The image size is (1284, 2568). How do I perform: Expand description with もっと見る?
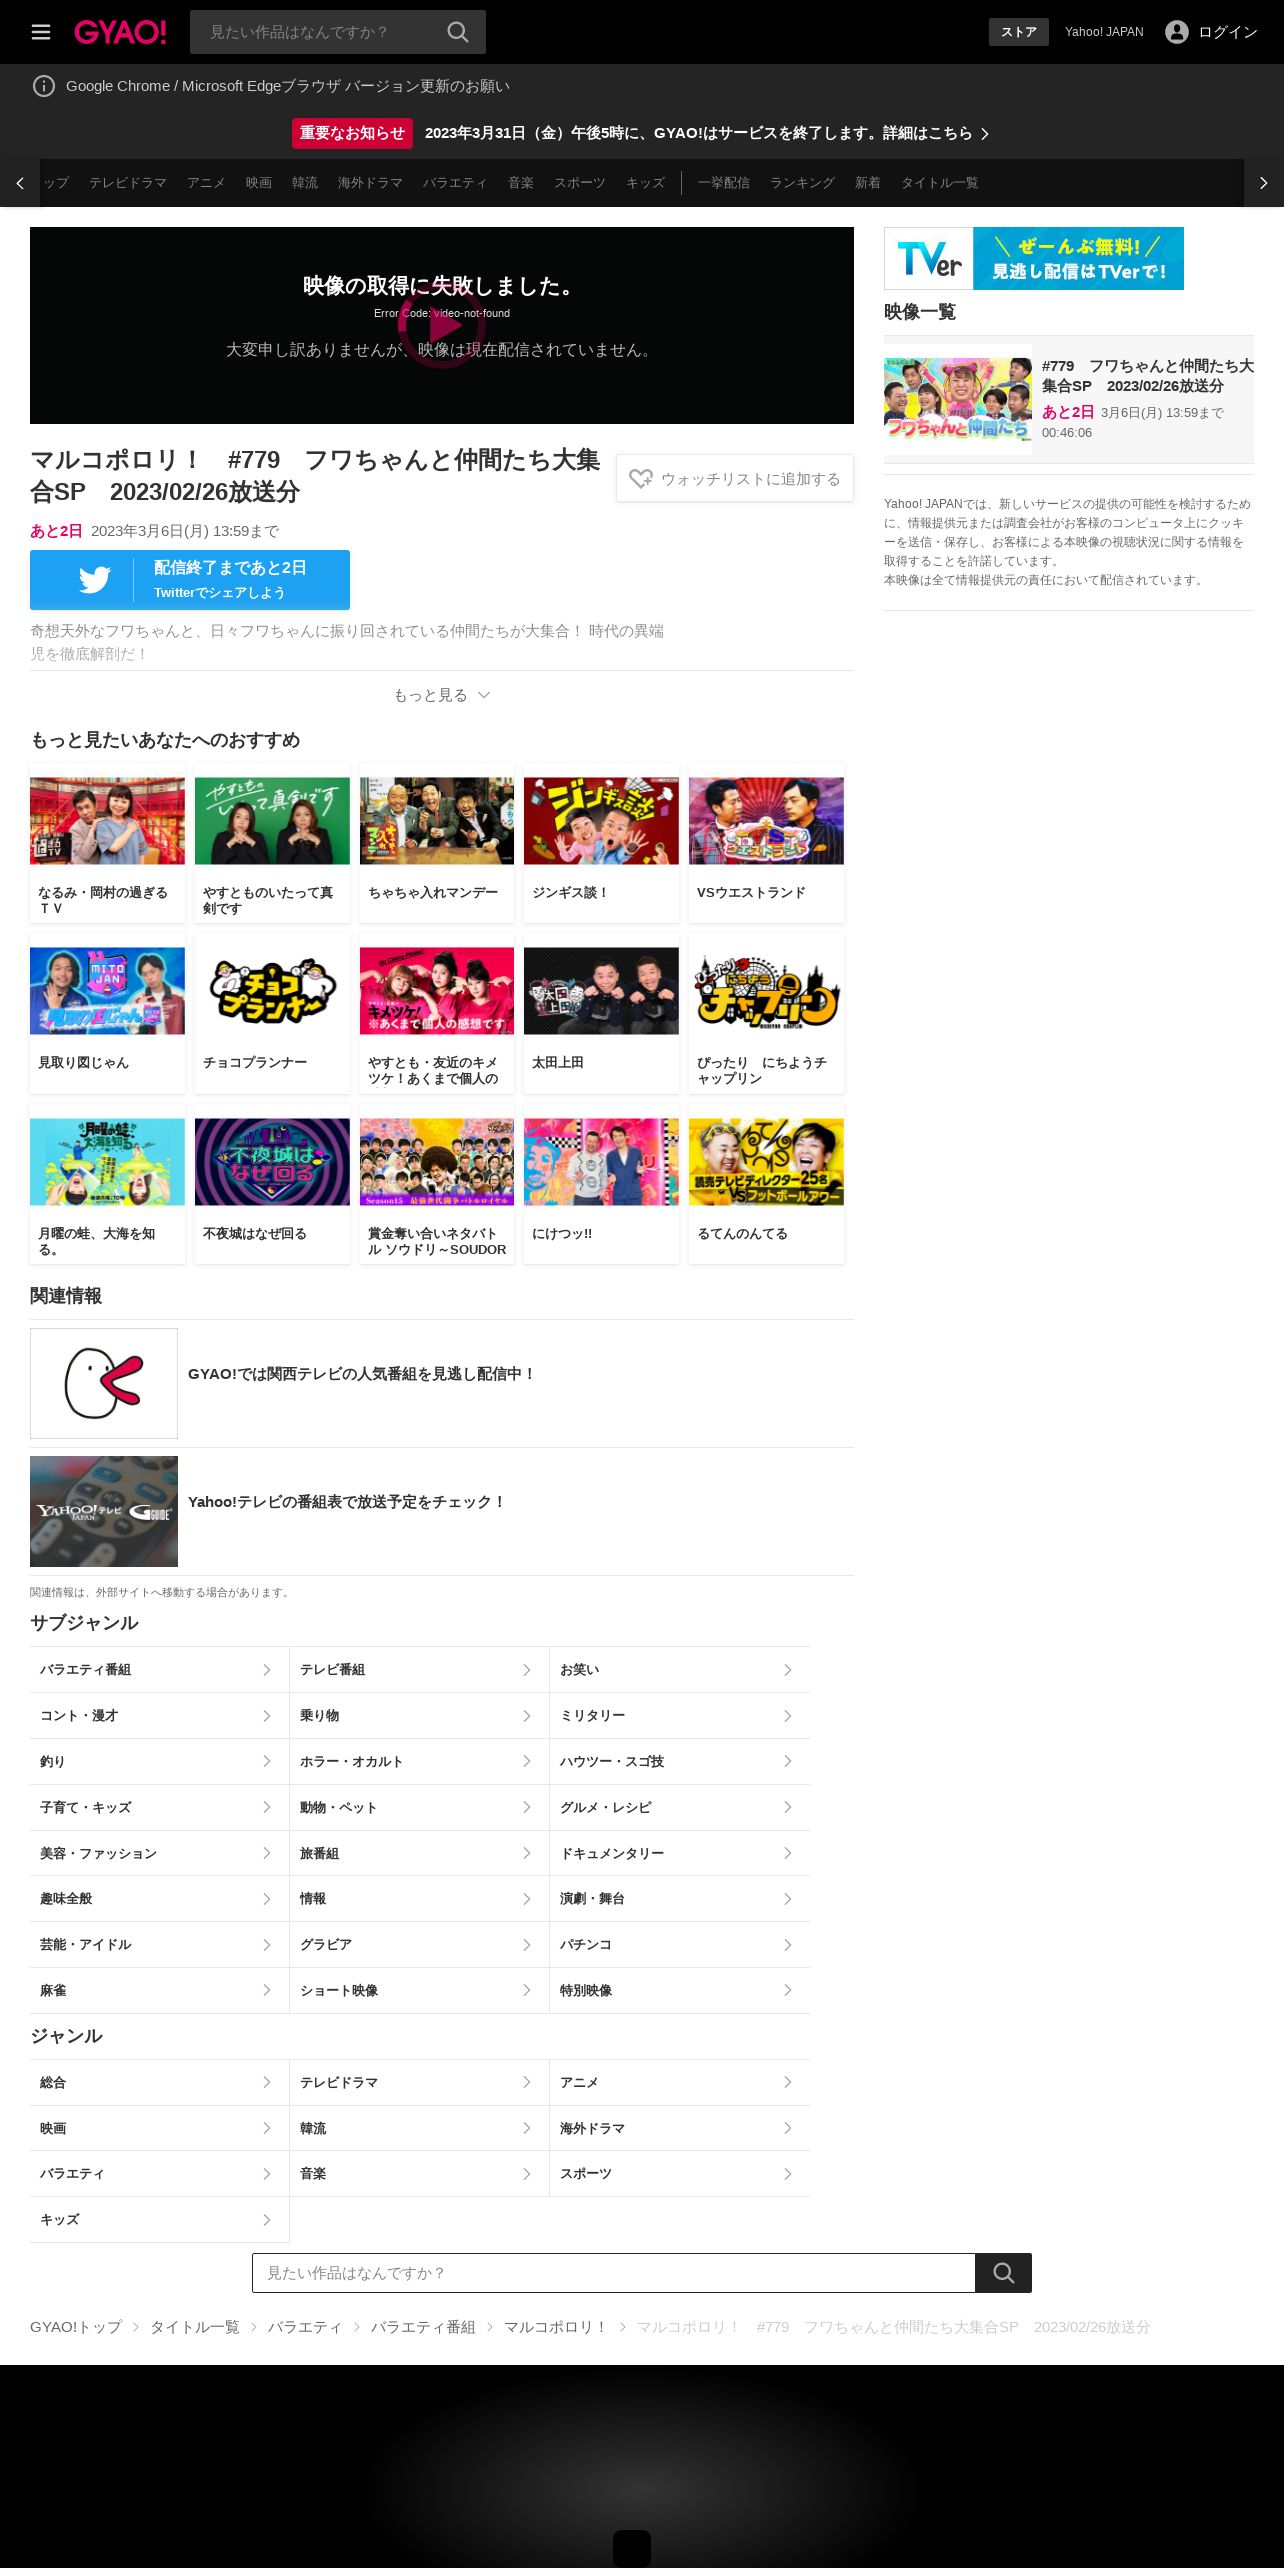coord(442,695)
